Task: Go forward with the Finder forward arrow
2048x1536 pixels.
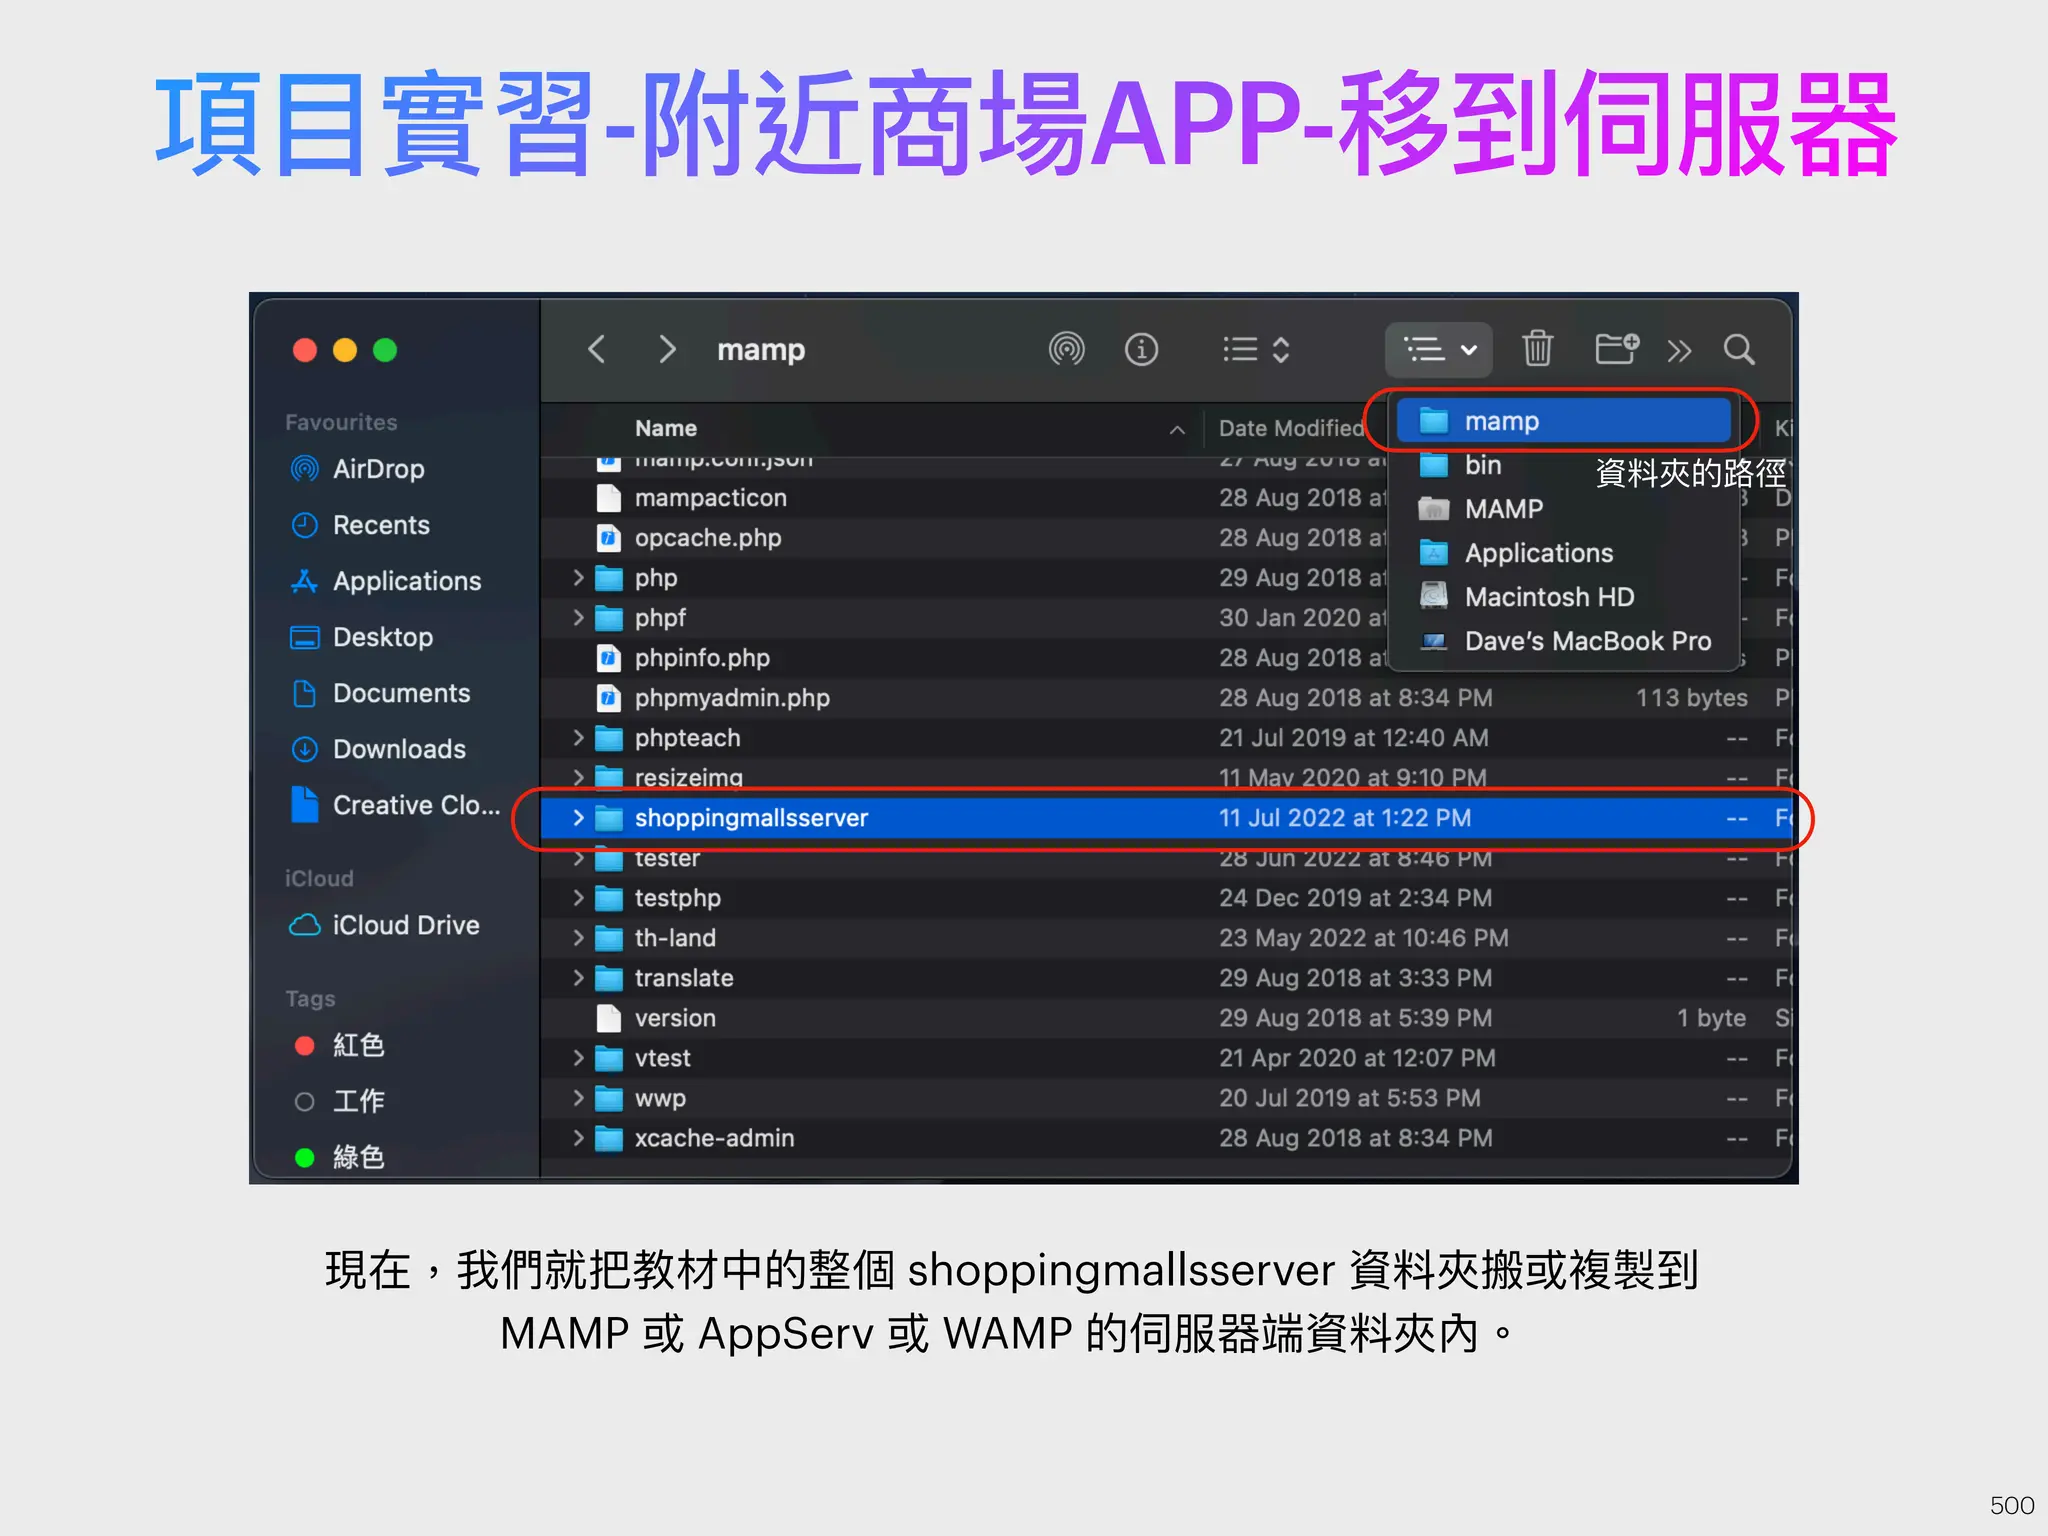Action: click(x=667, y=349)
